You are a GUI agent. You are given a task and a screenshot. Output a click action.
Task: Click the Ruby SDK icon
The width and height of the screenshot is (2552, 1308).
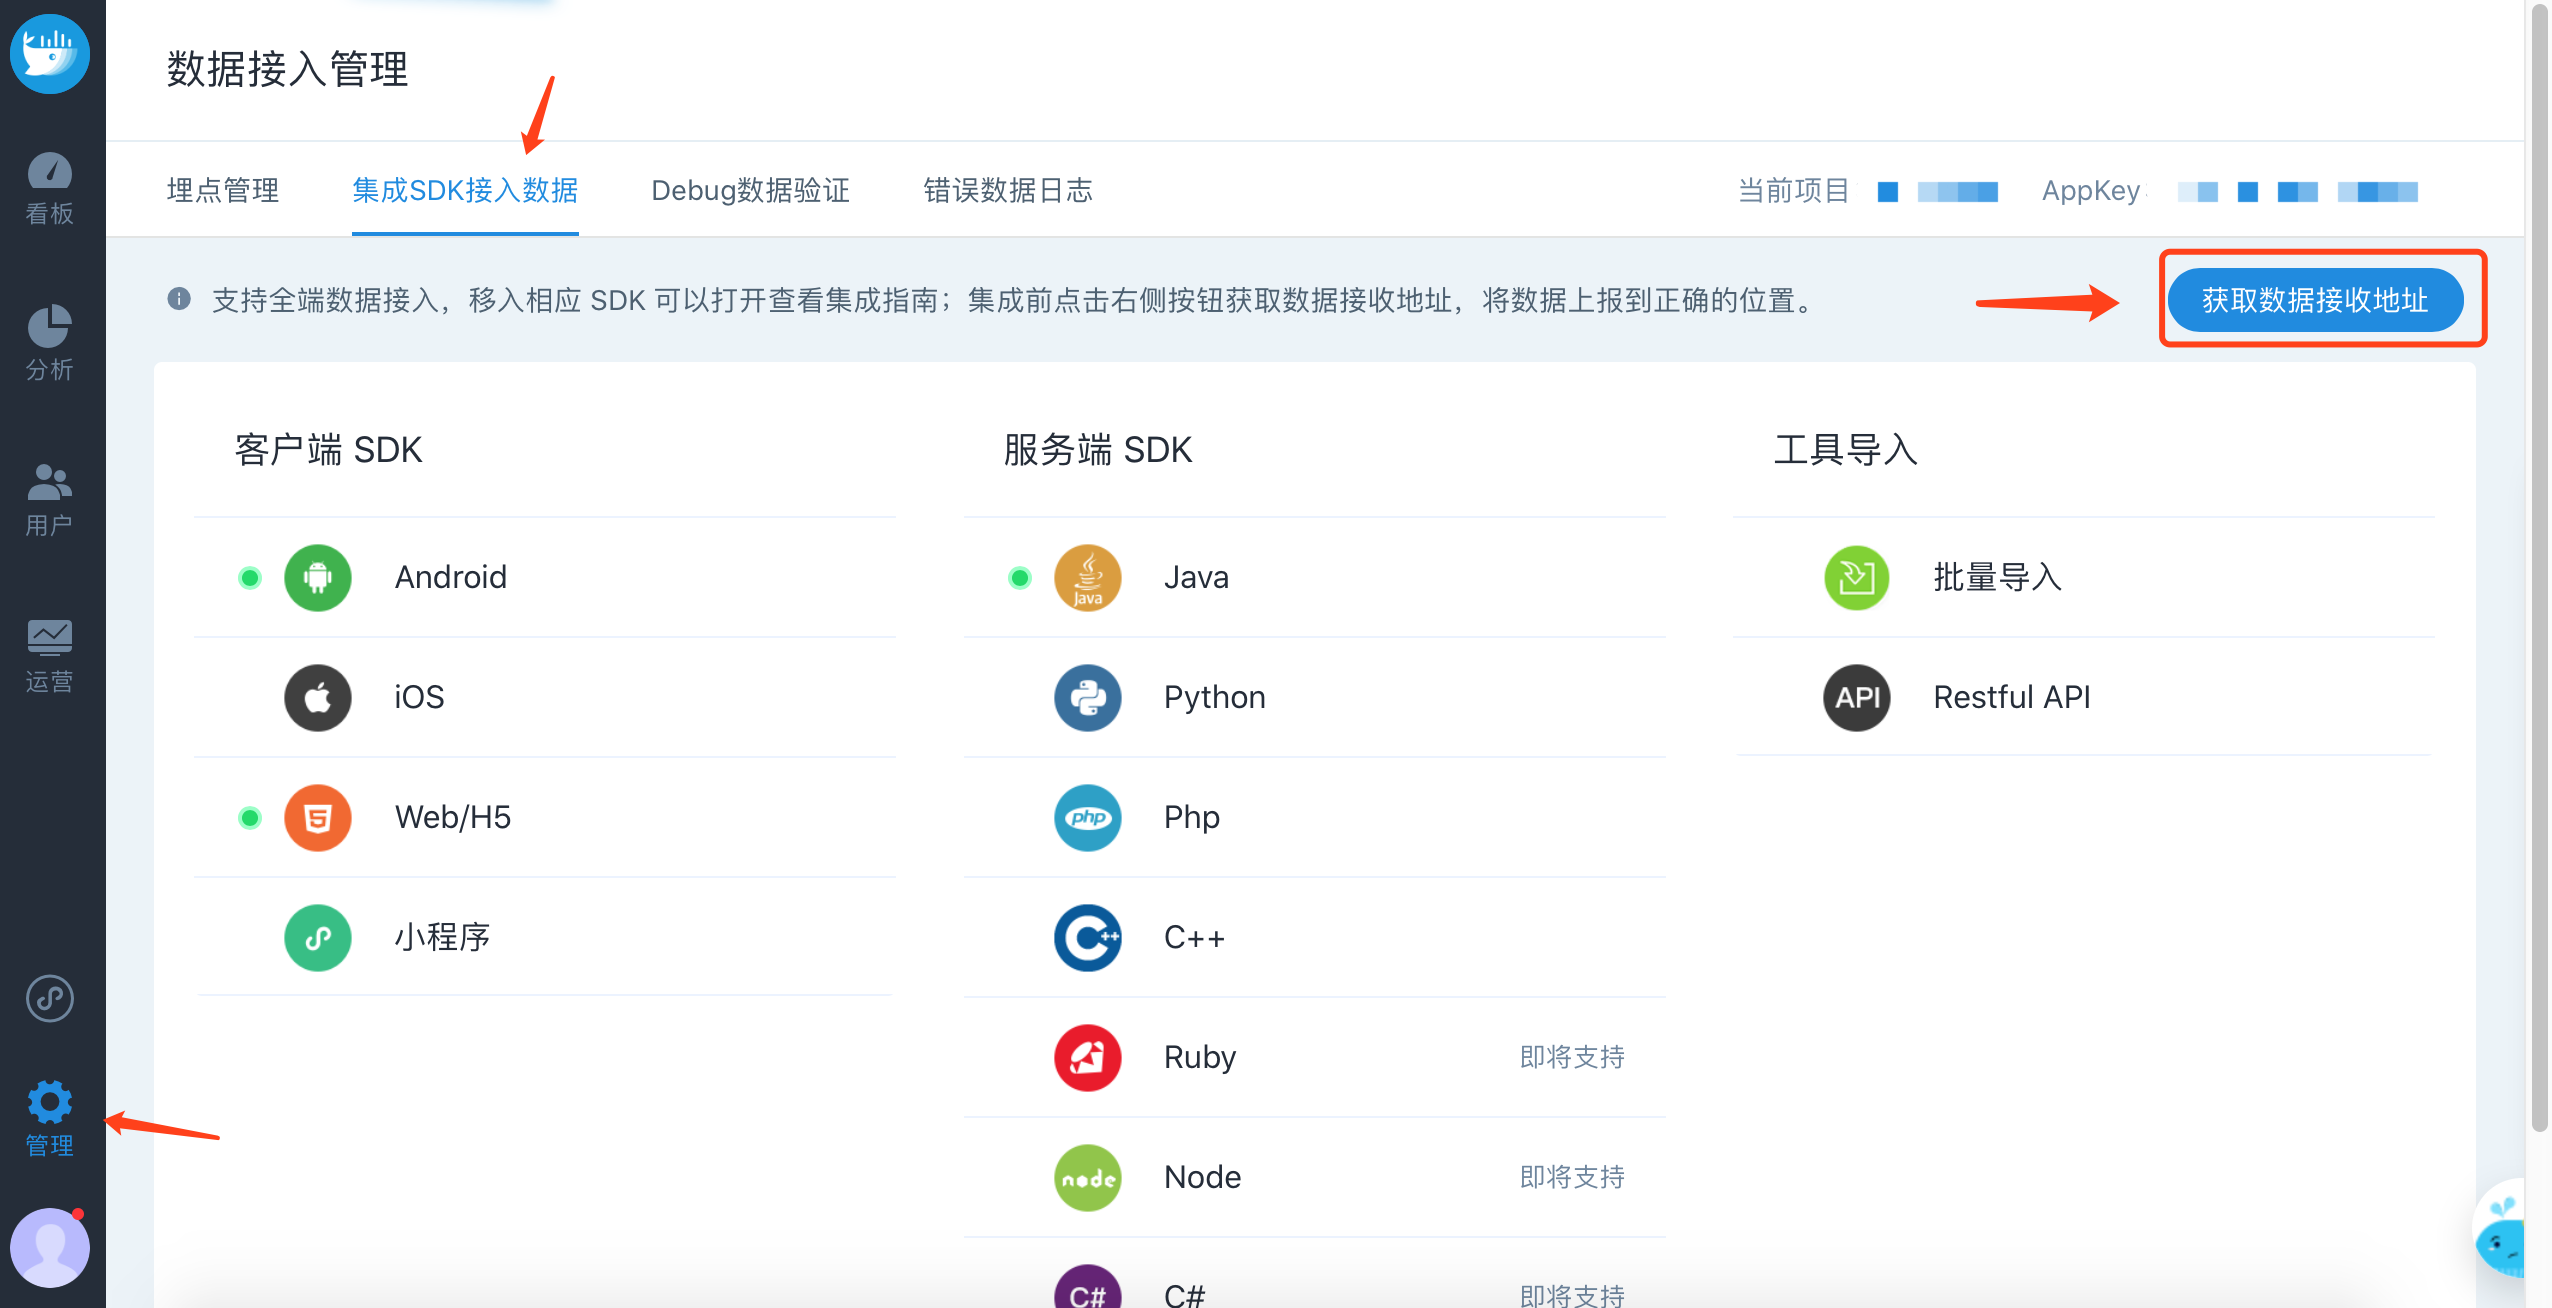tap(1088, 1057)
